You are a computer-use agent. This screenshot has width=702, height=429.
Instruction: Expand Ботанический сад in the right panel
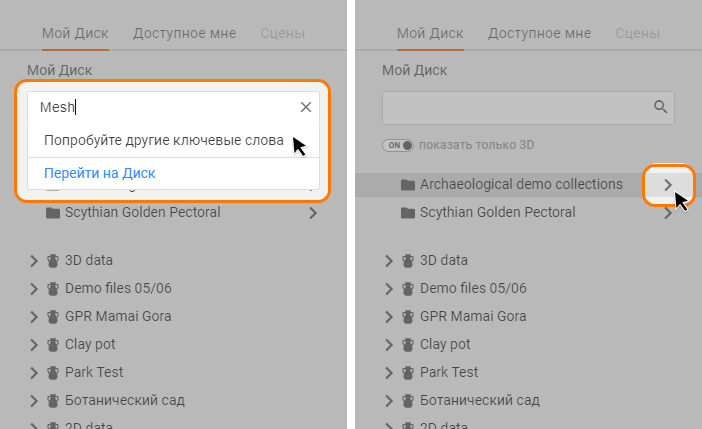390,400
